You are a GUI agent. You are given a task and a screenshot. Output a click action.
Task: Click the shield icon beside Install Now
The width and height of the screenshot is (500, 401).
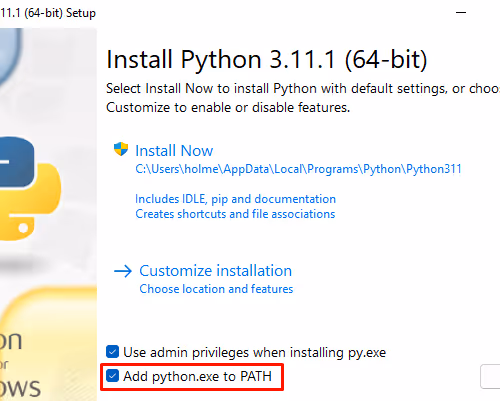tap(121, 149)
